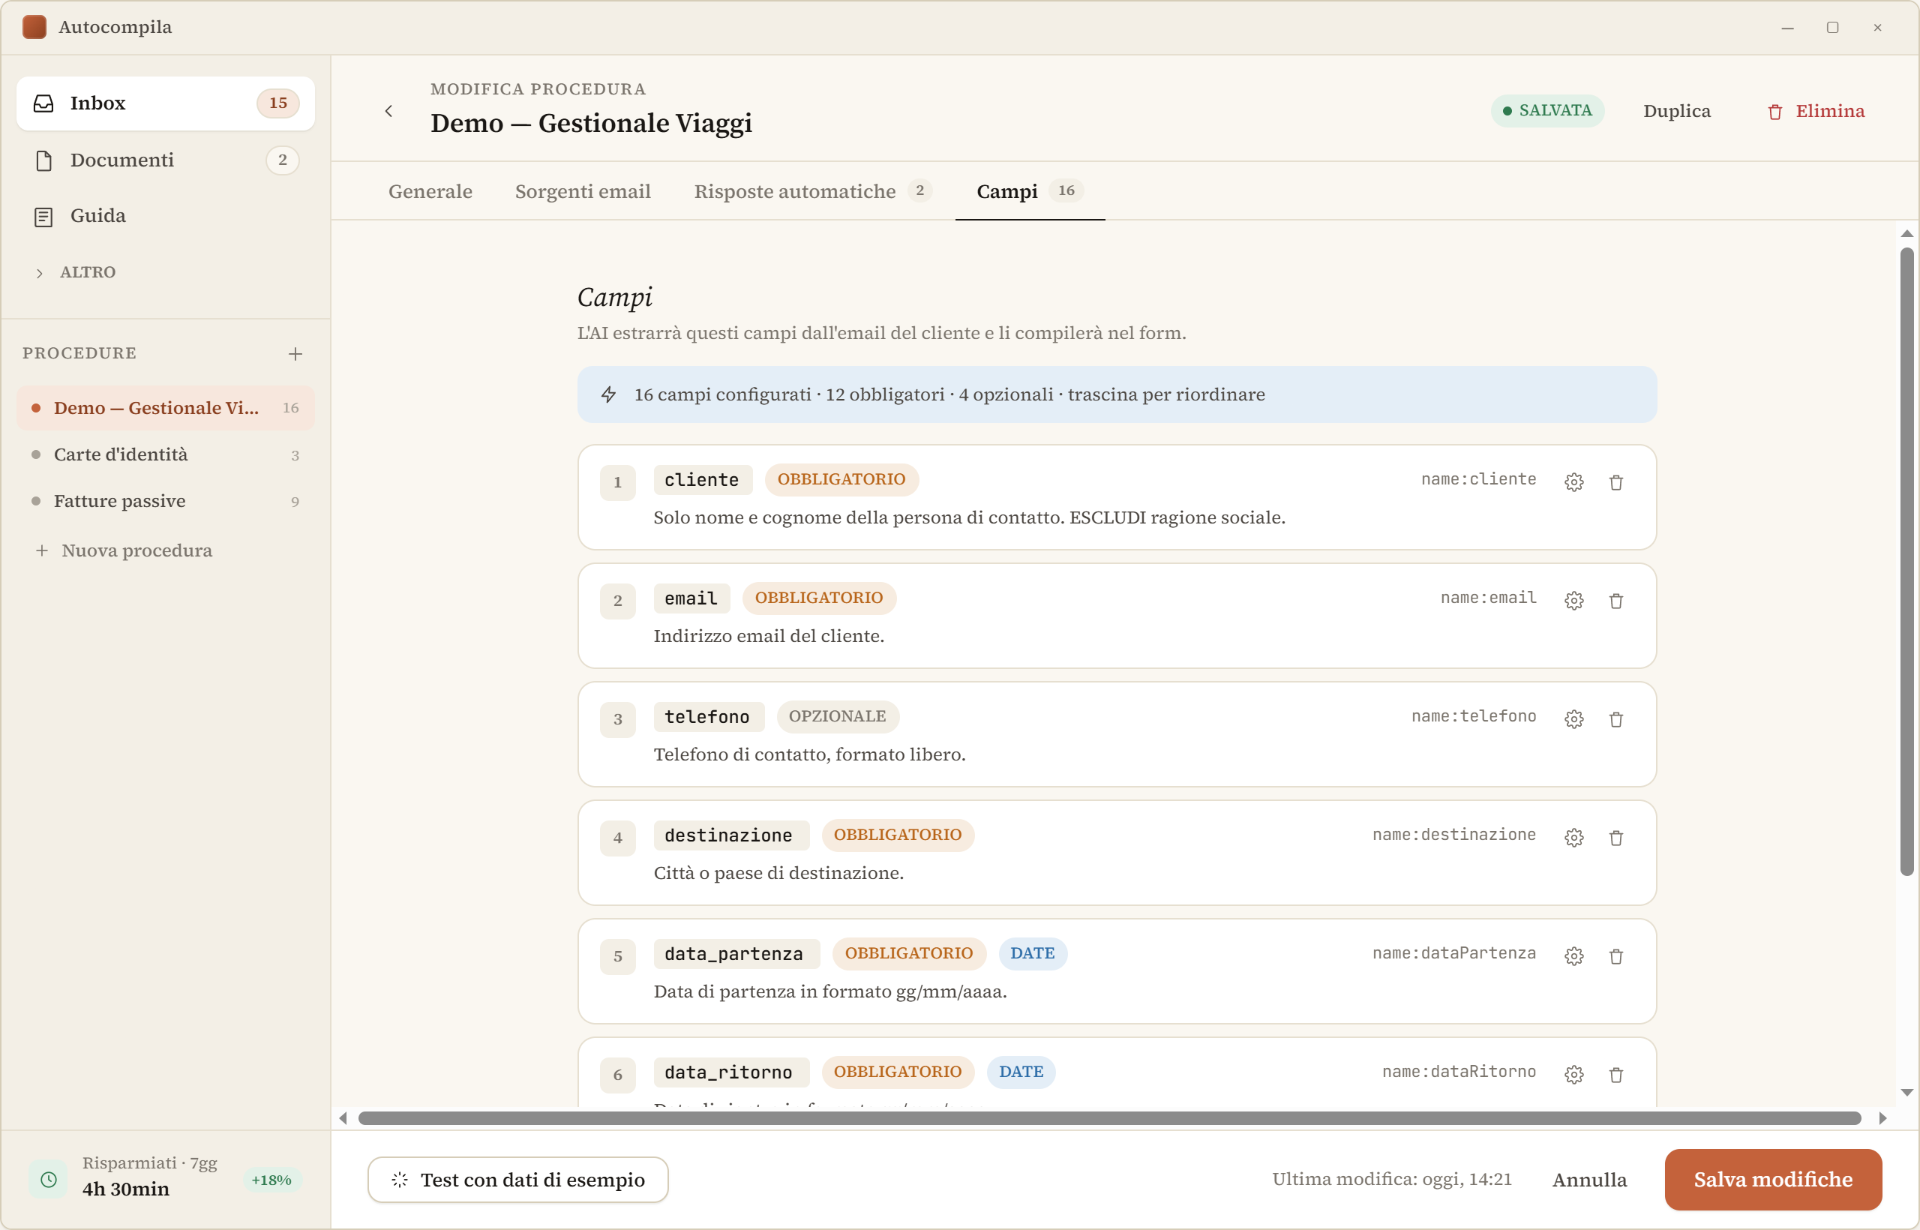Open settings gear for email field

(x=1574, y=600)
